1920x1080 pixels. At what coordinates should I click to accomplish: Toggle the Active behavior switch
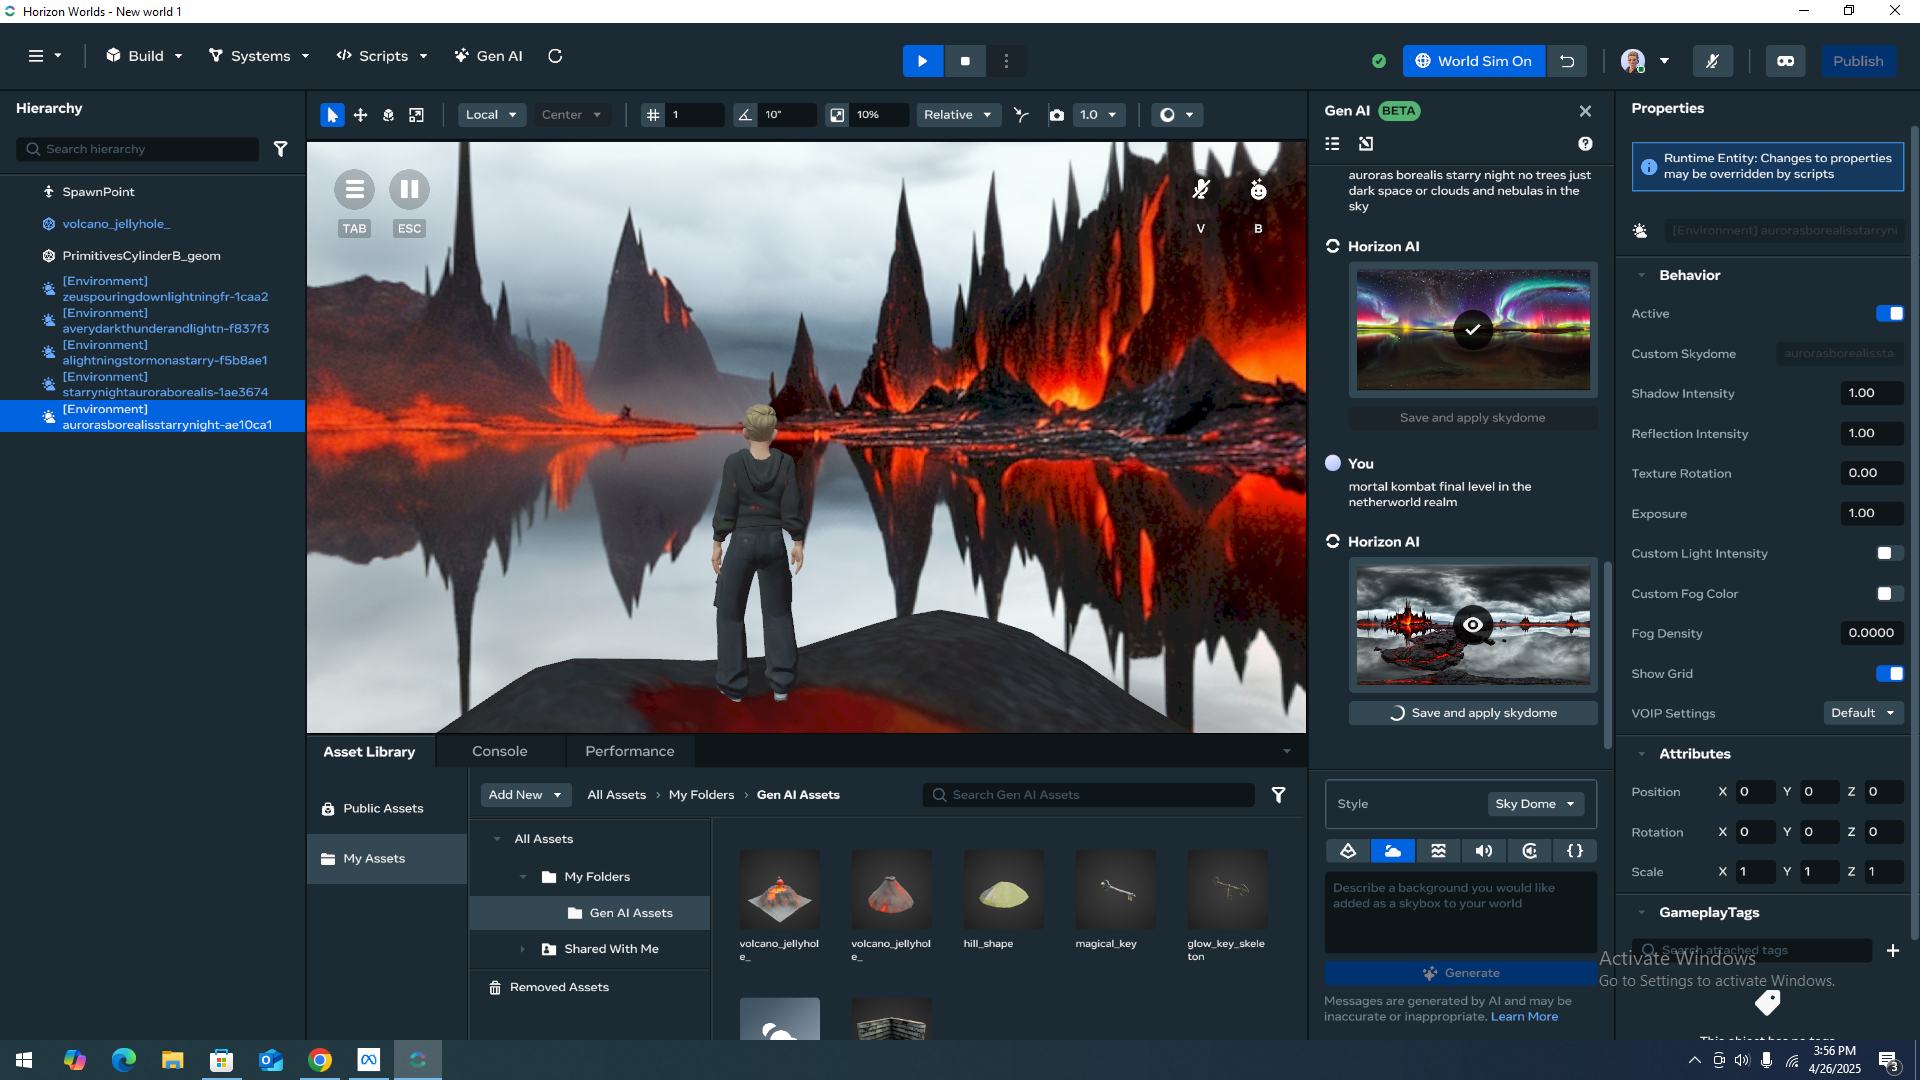click(x=1889, y=314)
